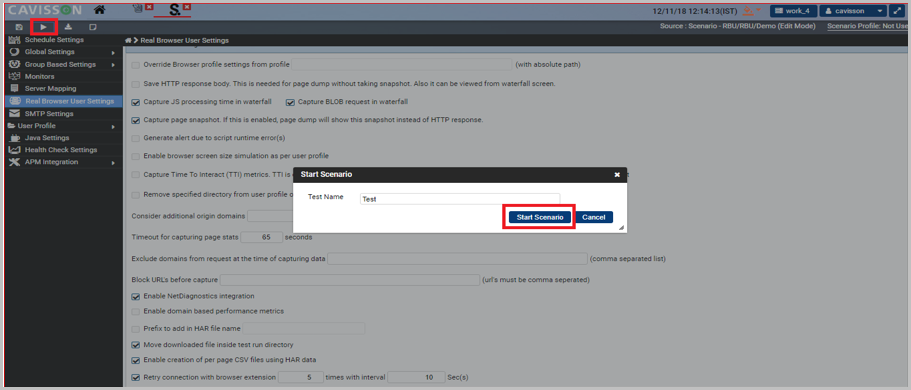The image size is (911, 390).
Task: Click the download icon in toolbar
Action: click(x=69, y=27)
